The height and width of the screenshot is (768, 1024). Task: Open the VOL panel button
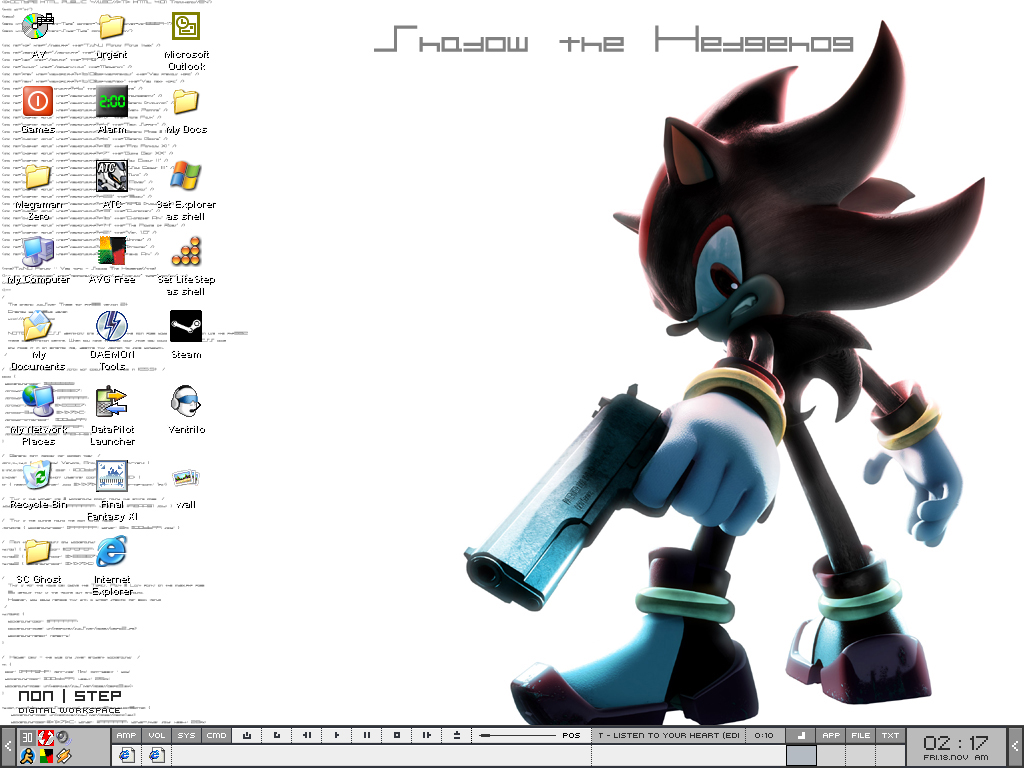tap(157, 735)
